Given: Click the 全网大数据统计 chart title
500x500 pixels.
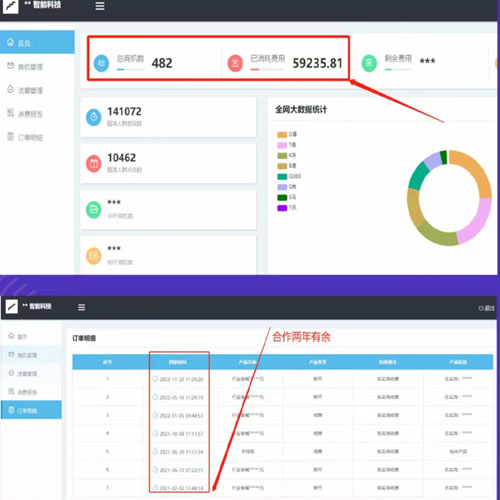Looking at the screenshot, I should 301,109.
